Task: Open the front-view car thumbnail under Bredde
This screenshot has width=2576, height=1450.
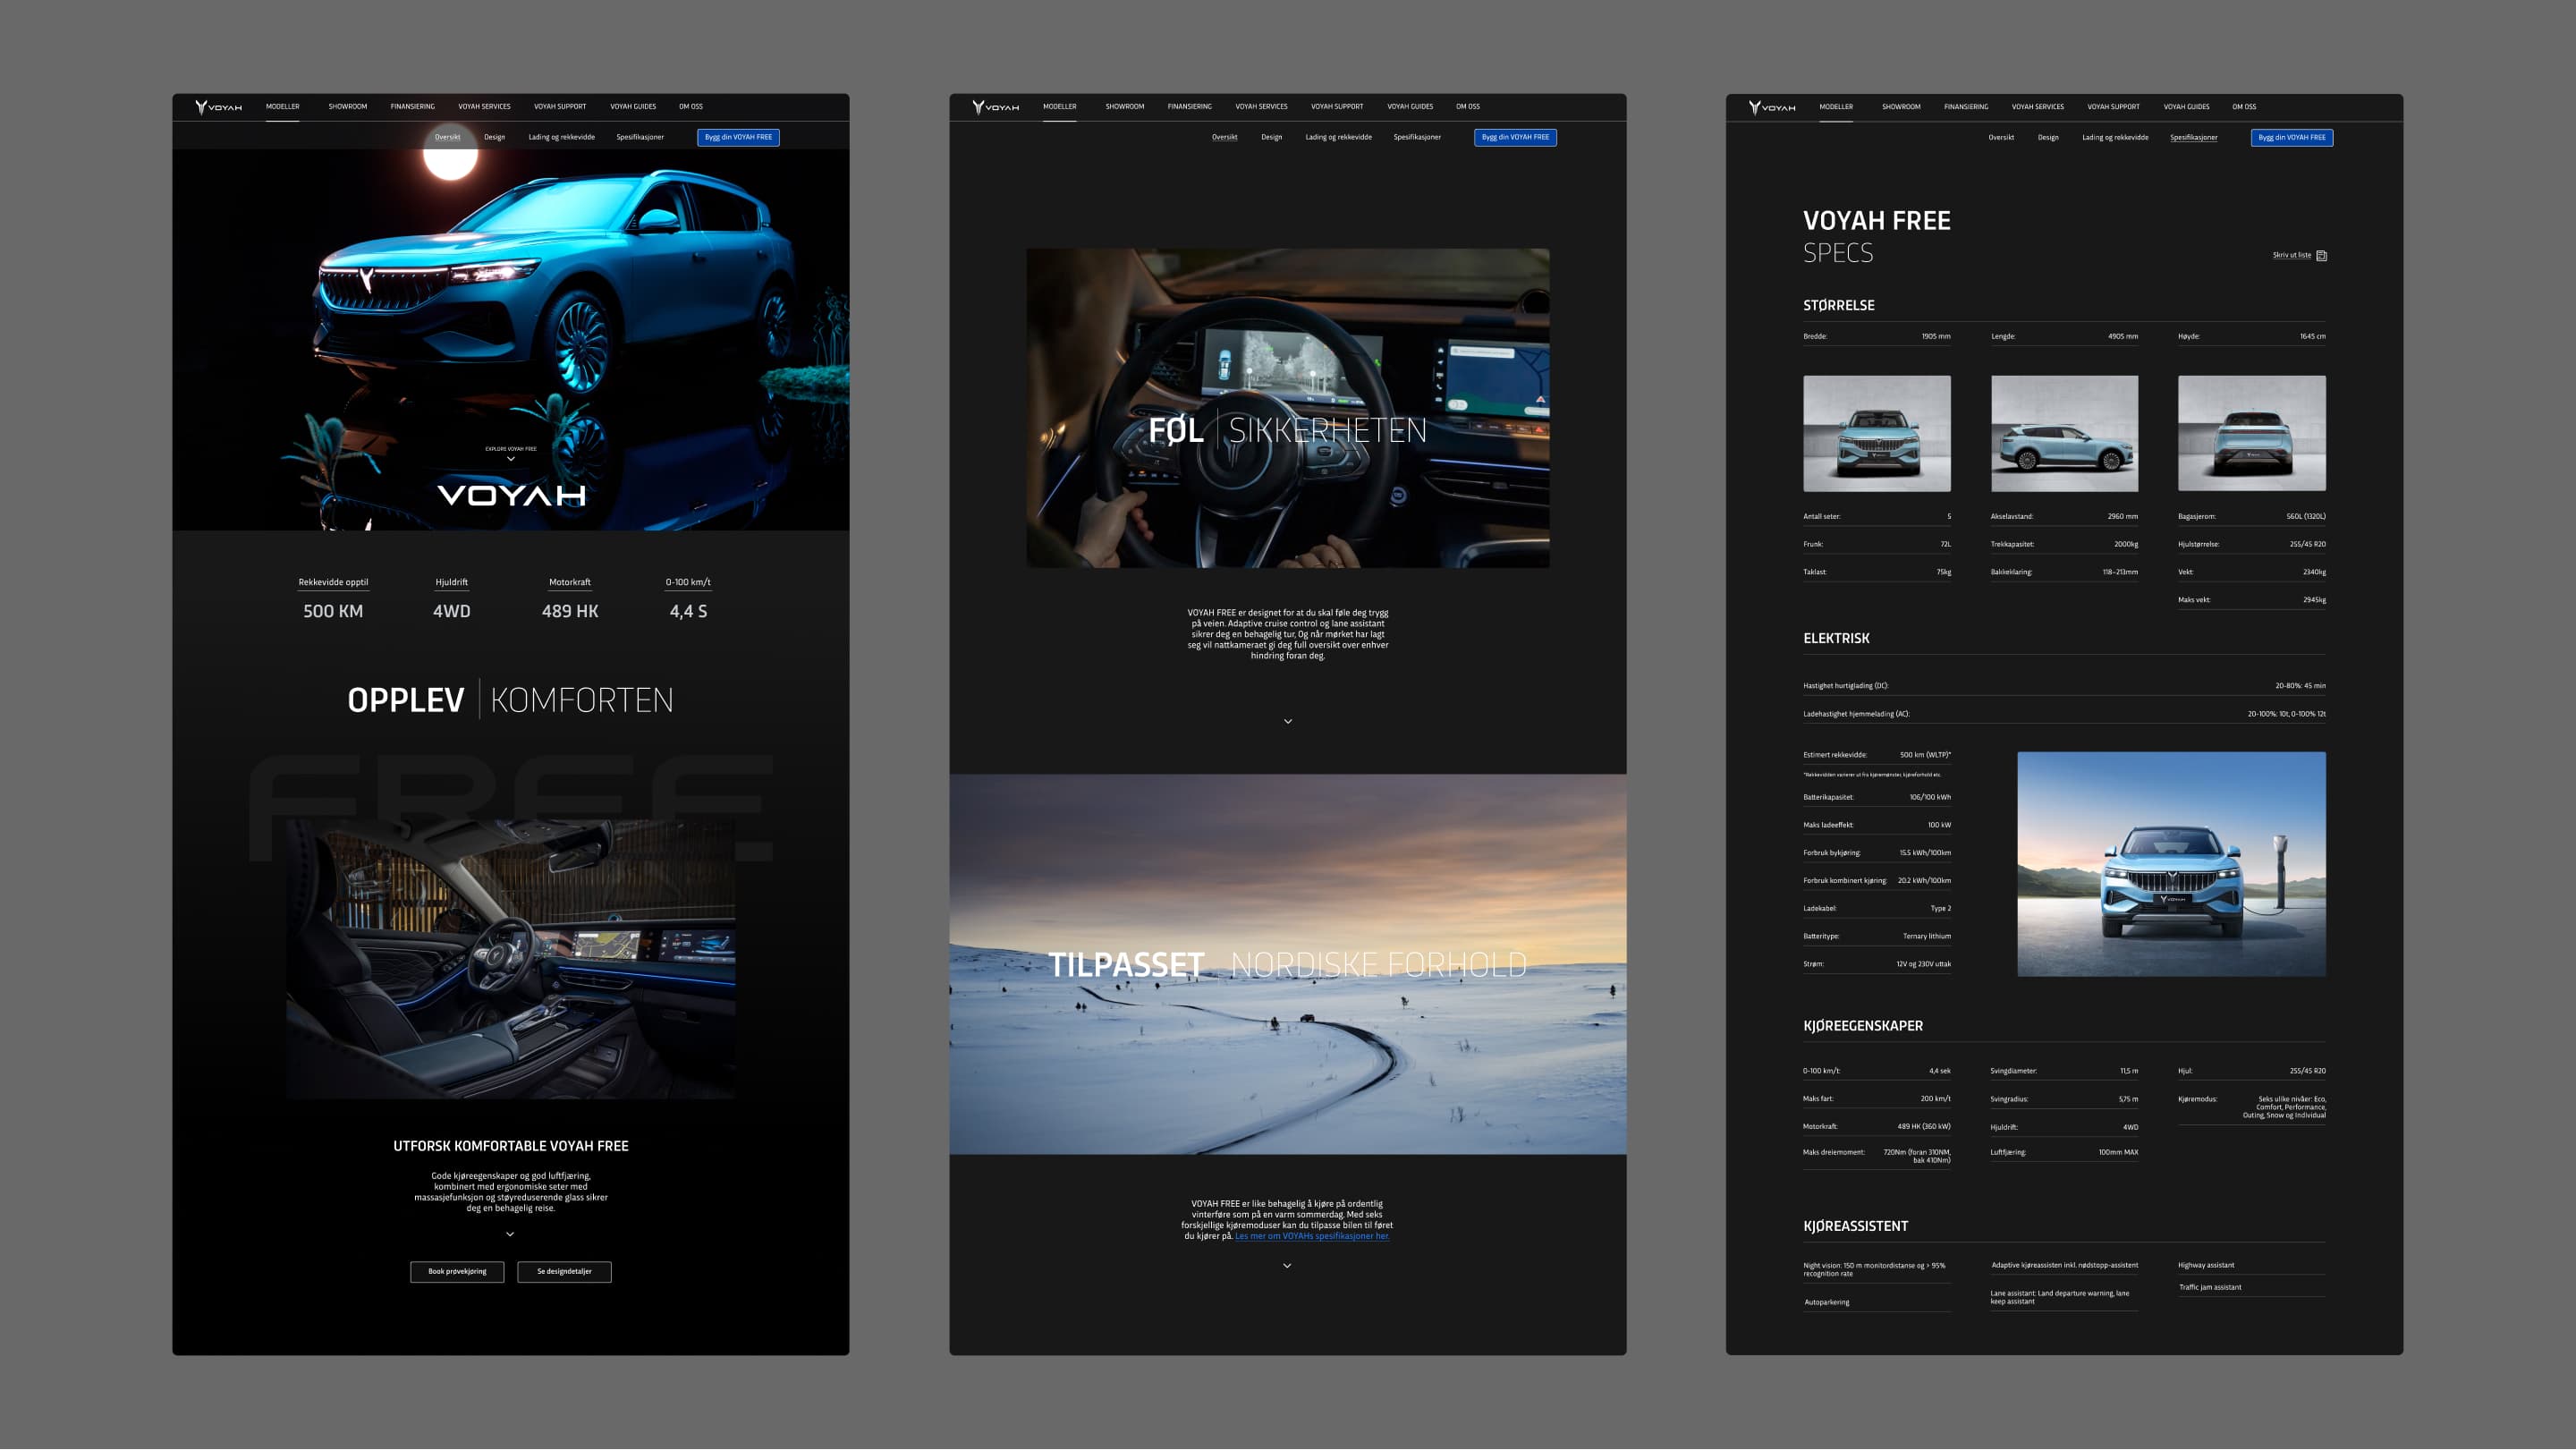Action: [x=1877, y=434]
